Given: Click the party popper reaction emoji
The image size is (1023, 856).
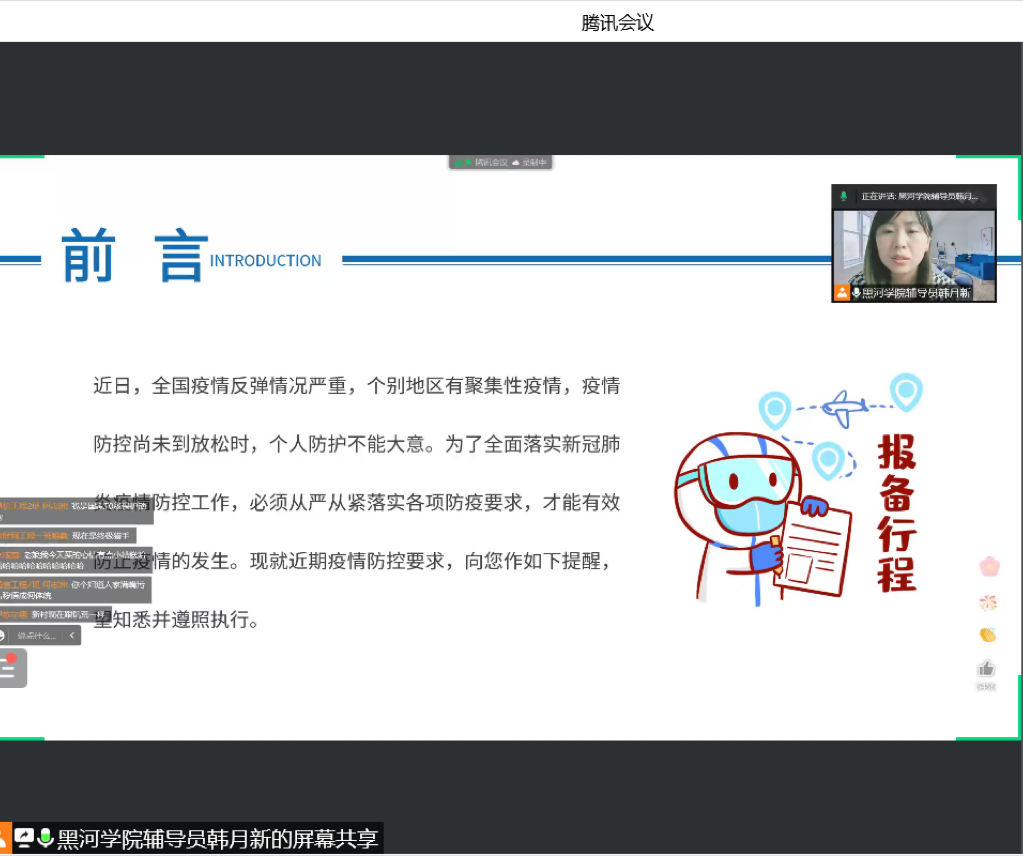Looking at the screenshot, I should click(x=988, y=602).
